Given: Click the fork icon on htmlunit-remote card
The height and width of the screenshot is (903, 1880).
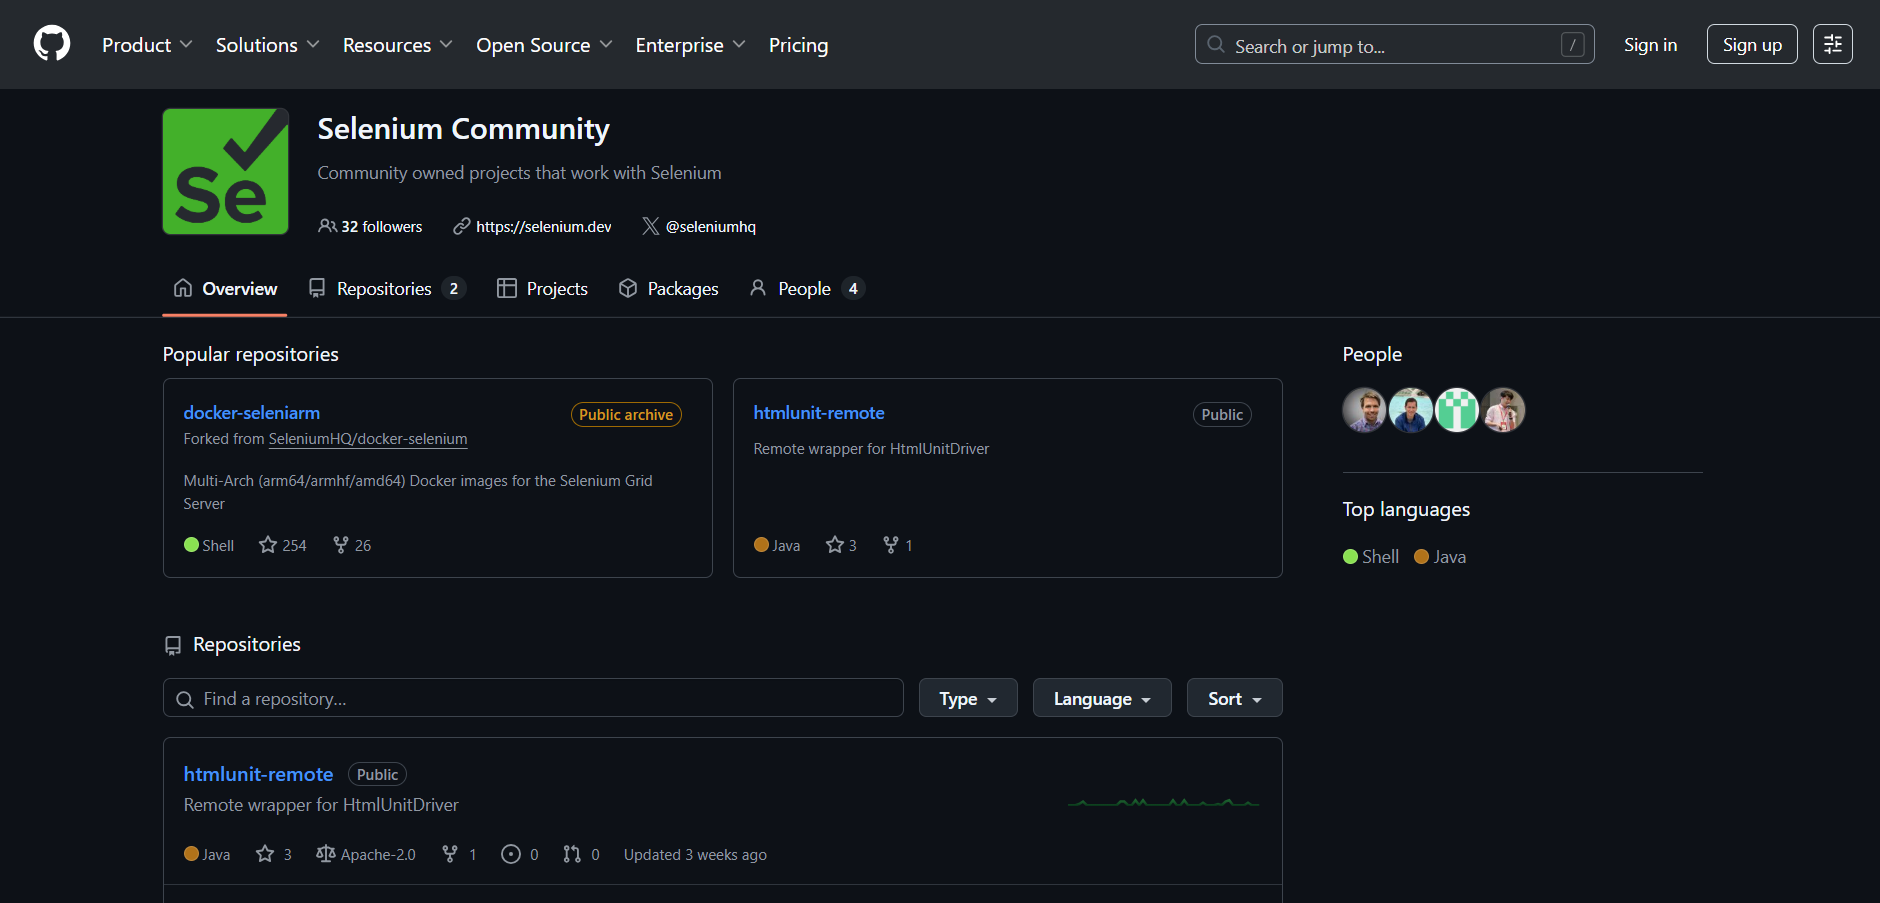Looking at the screenshot, I should coord(889,544).
